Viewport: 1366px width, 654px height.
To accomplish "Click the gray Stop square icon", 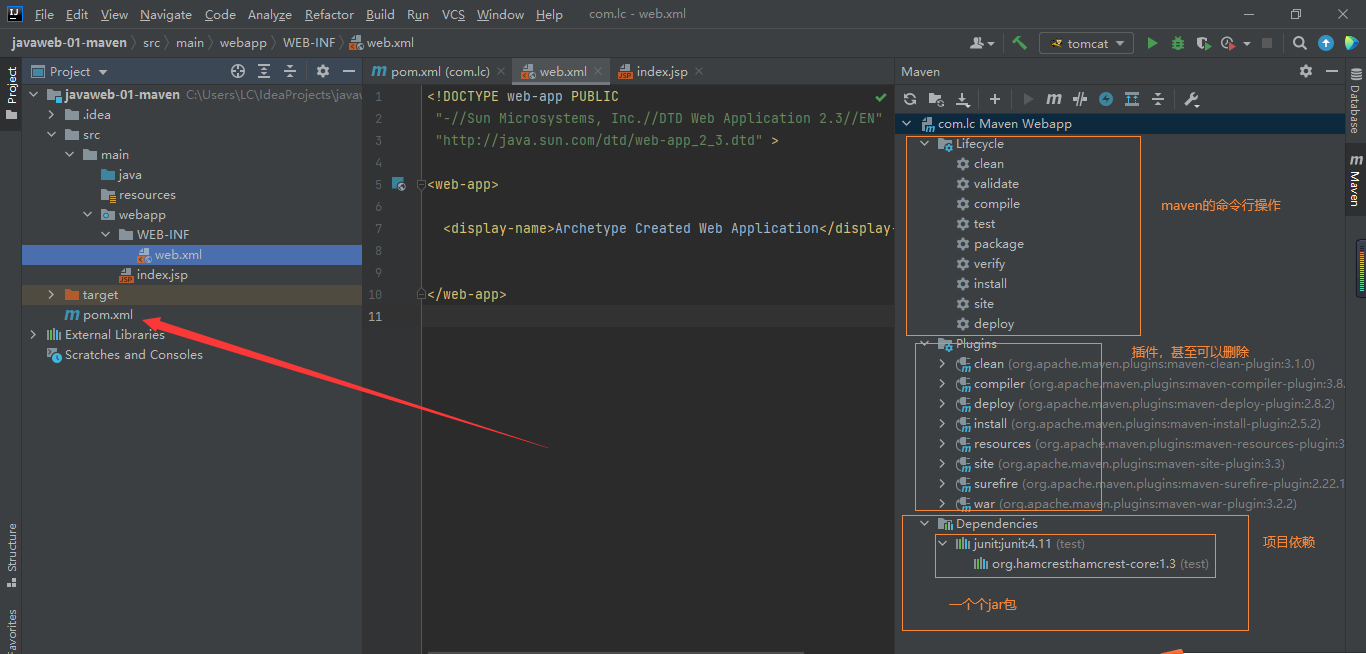I will click(x=1266, y=43).
